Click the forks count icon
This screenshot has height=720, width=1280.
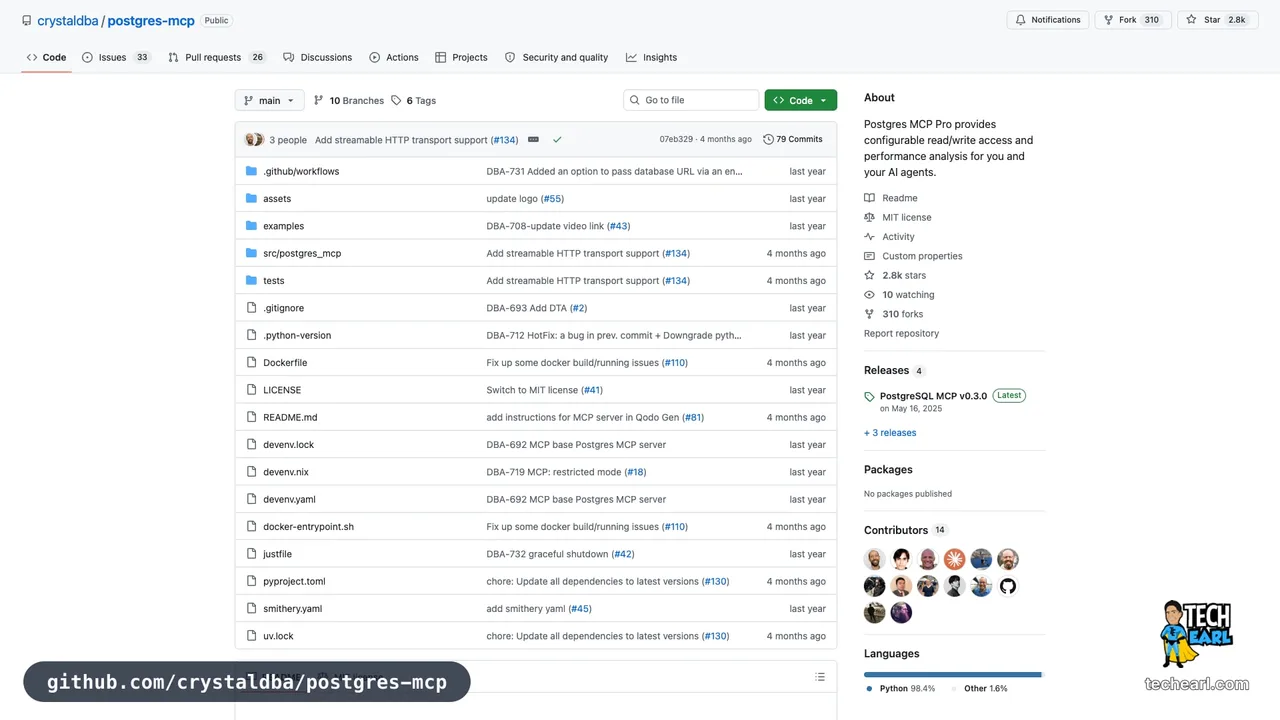coord(870,314)
